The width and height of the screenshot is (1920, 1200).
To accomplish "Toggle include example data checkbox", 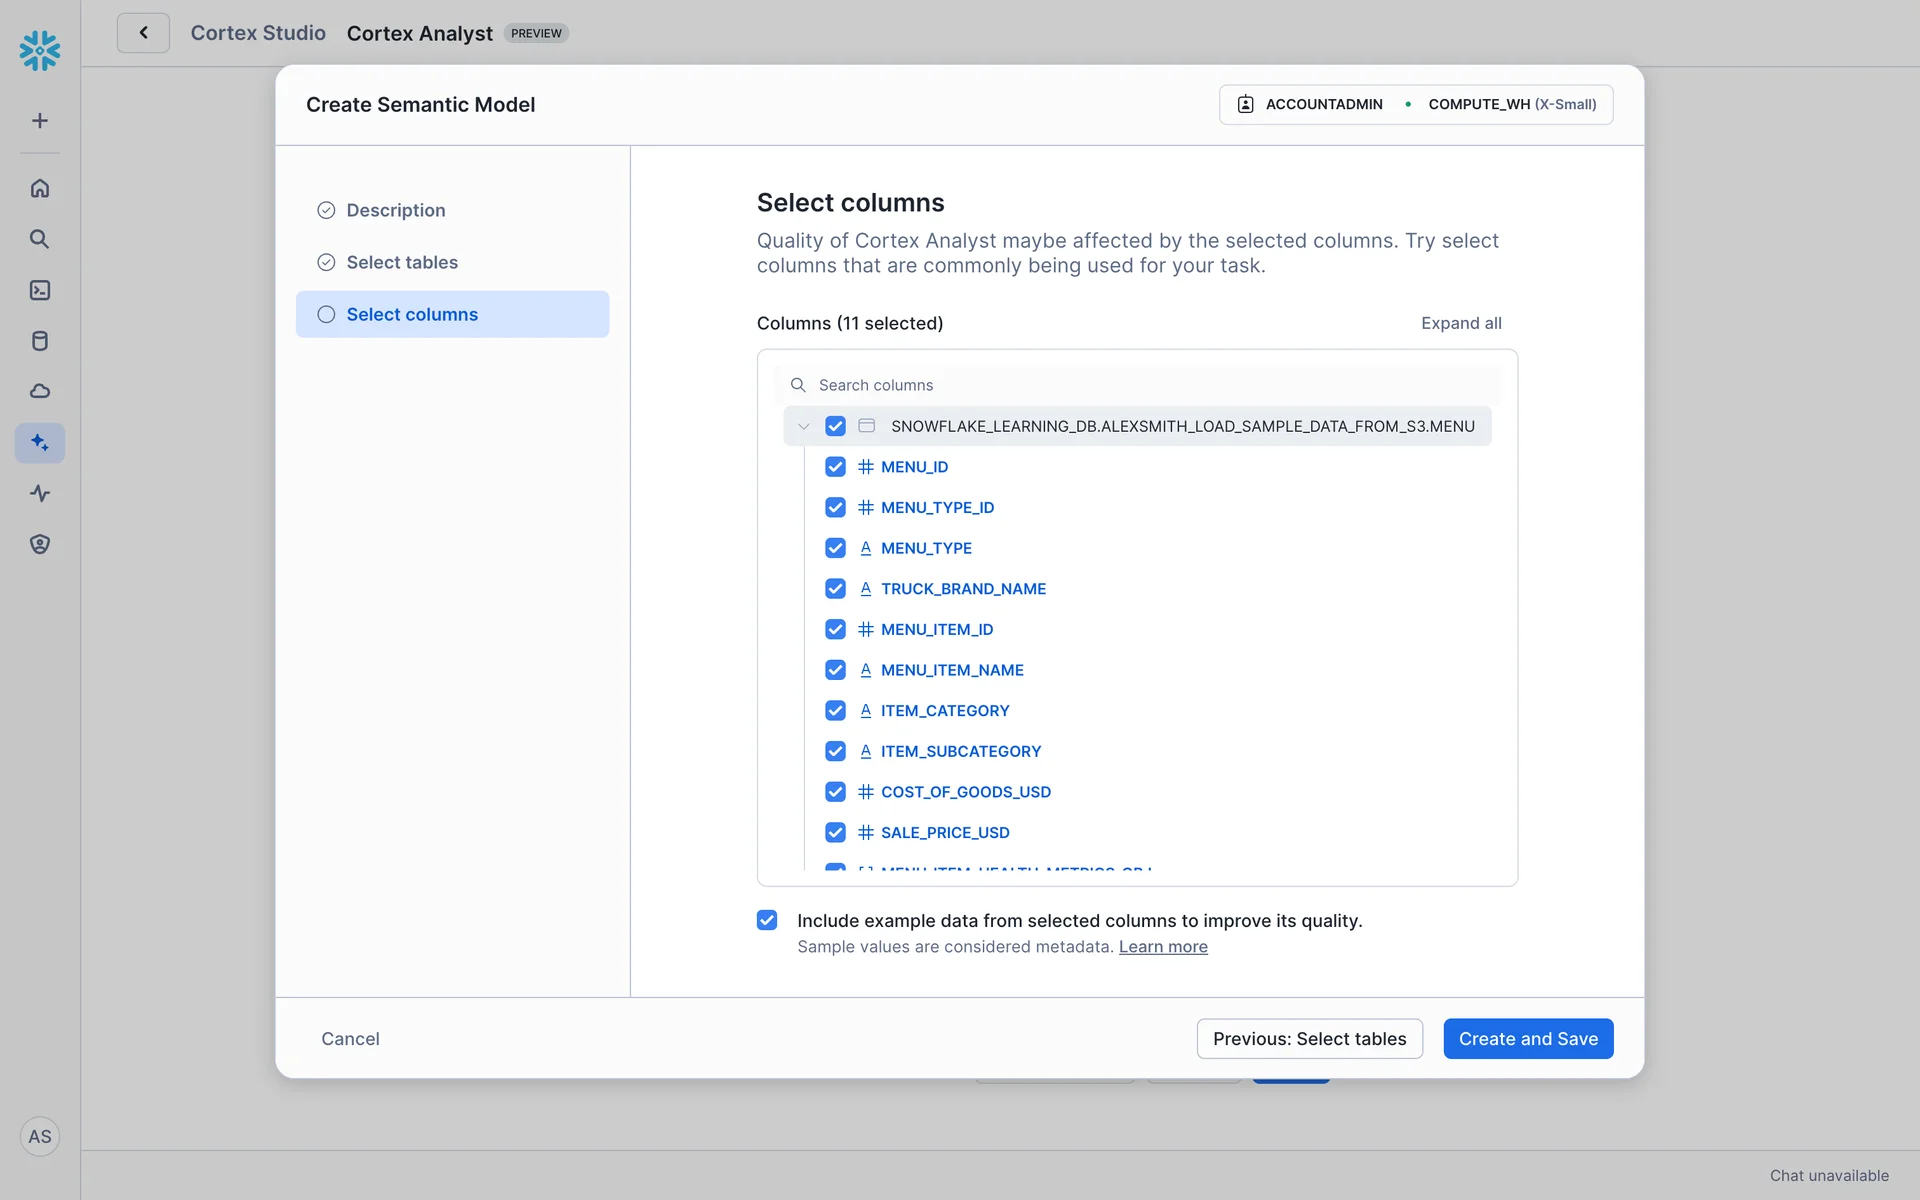I will click(767, 920).
